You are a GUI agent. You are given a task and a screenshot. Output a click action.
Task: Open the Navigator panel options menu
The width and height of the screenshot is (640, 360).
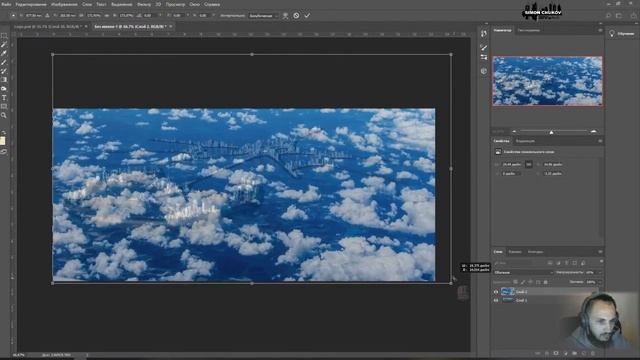click(600, 30)
